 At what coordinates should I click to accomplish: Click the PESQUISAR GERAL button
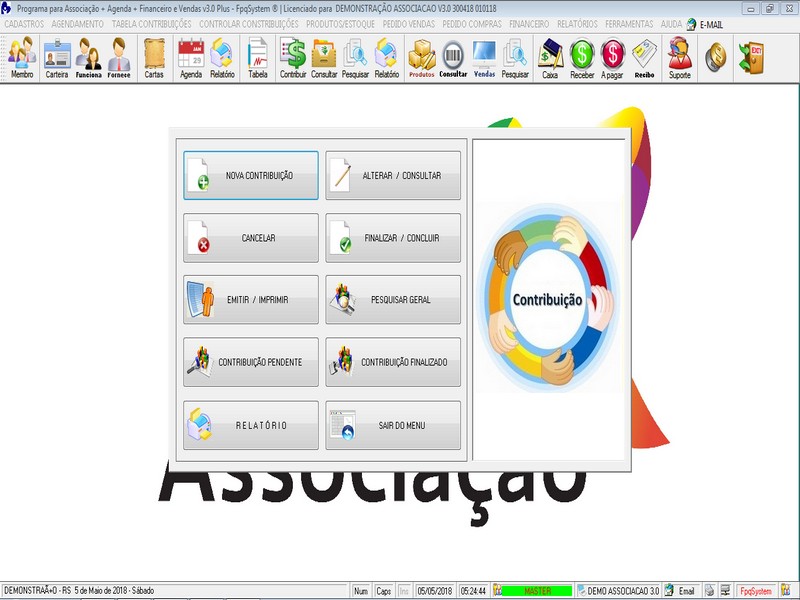[x=393, y=299]
